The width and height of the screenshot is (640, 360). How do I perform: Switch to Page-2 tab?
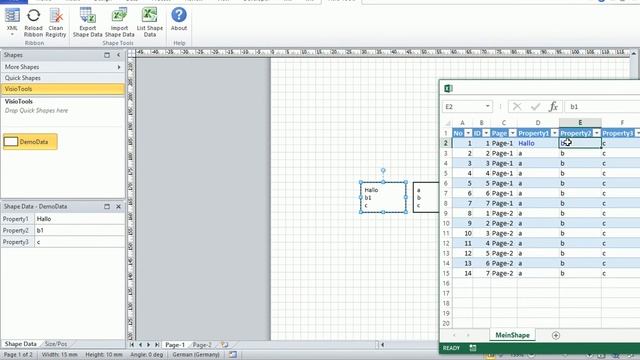click(x=202, y=345)
